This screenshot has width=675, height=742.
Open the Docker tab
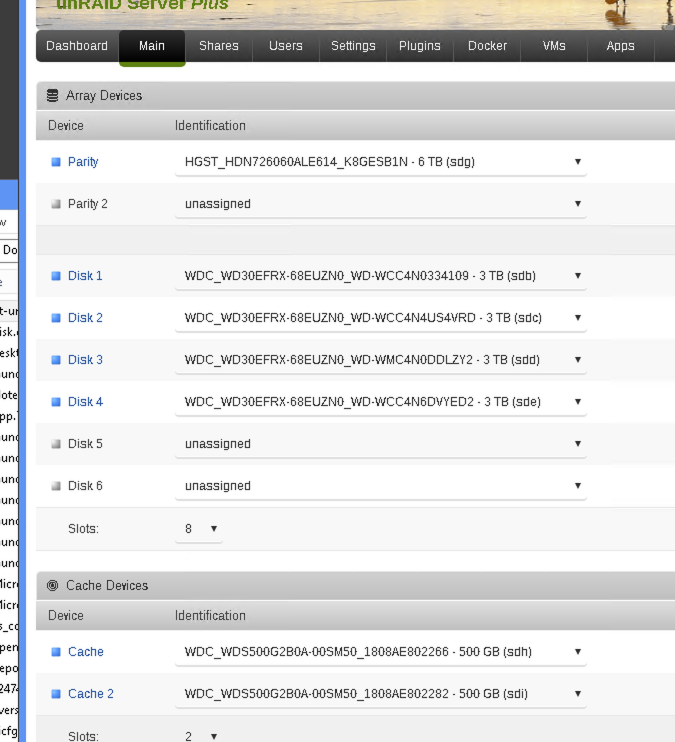(487, 46)
